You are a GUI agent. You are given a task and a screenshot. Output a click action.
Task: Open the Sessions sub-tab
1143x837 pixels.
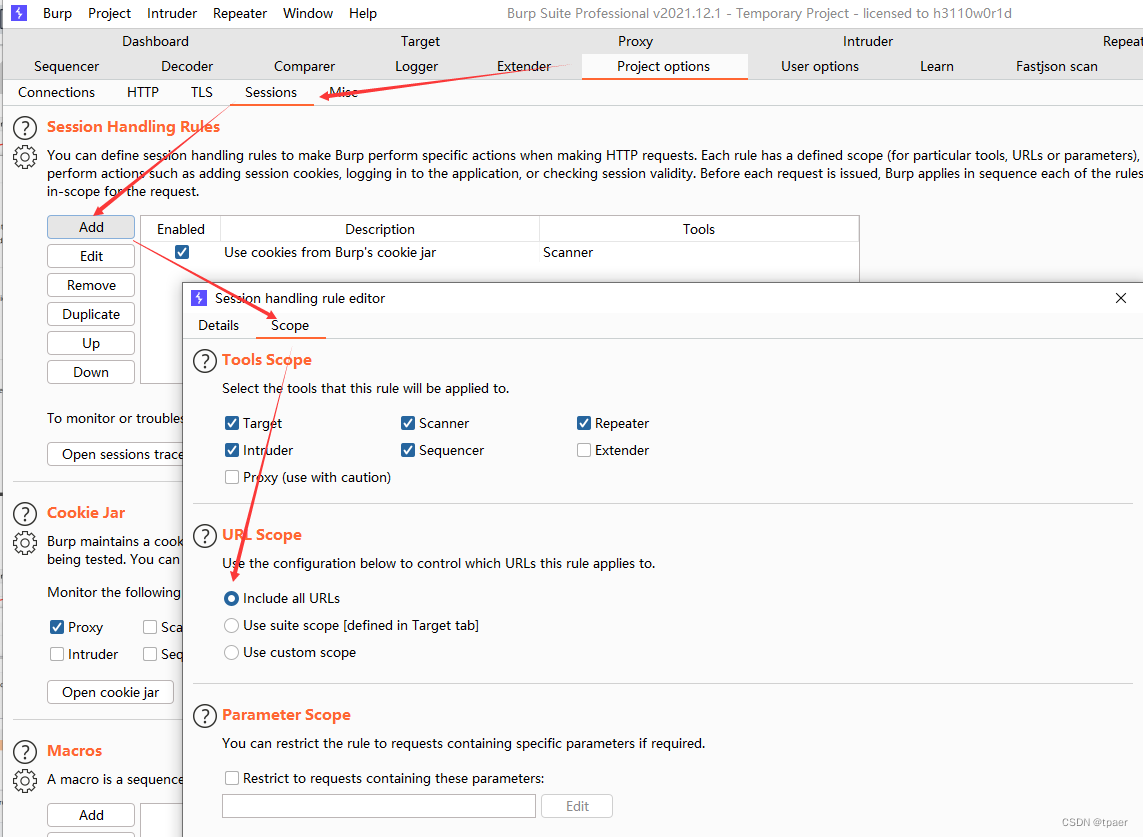271,93
